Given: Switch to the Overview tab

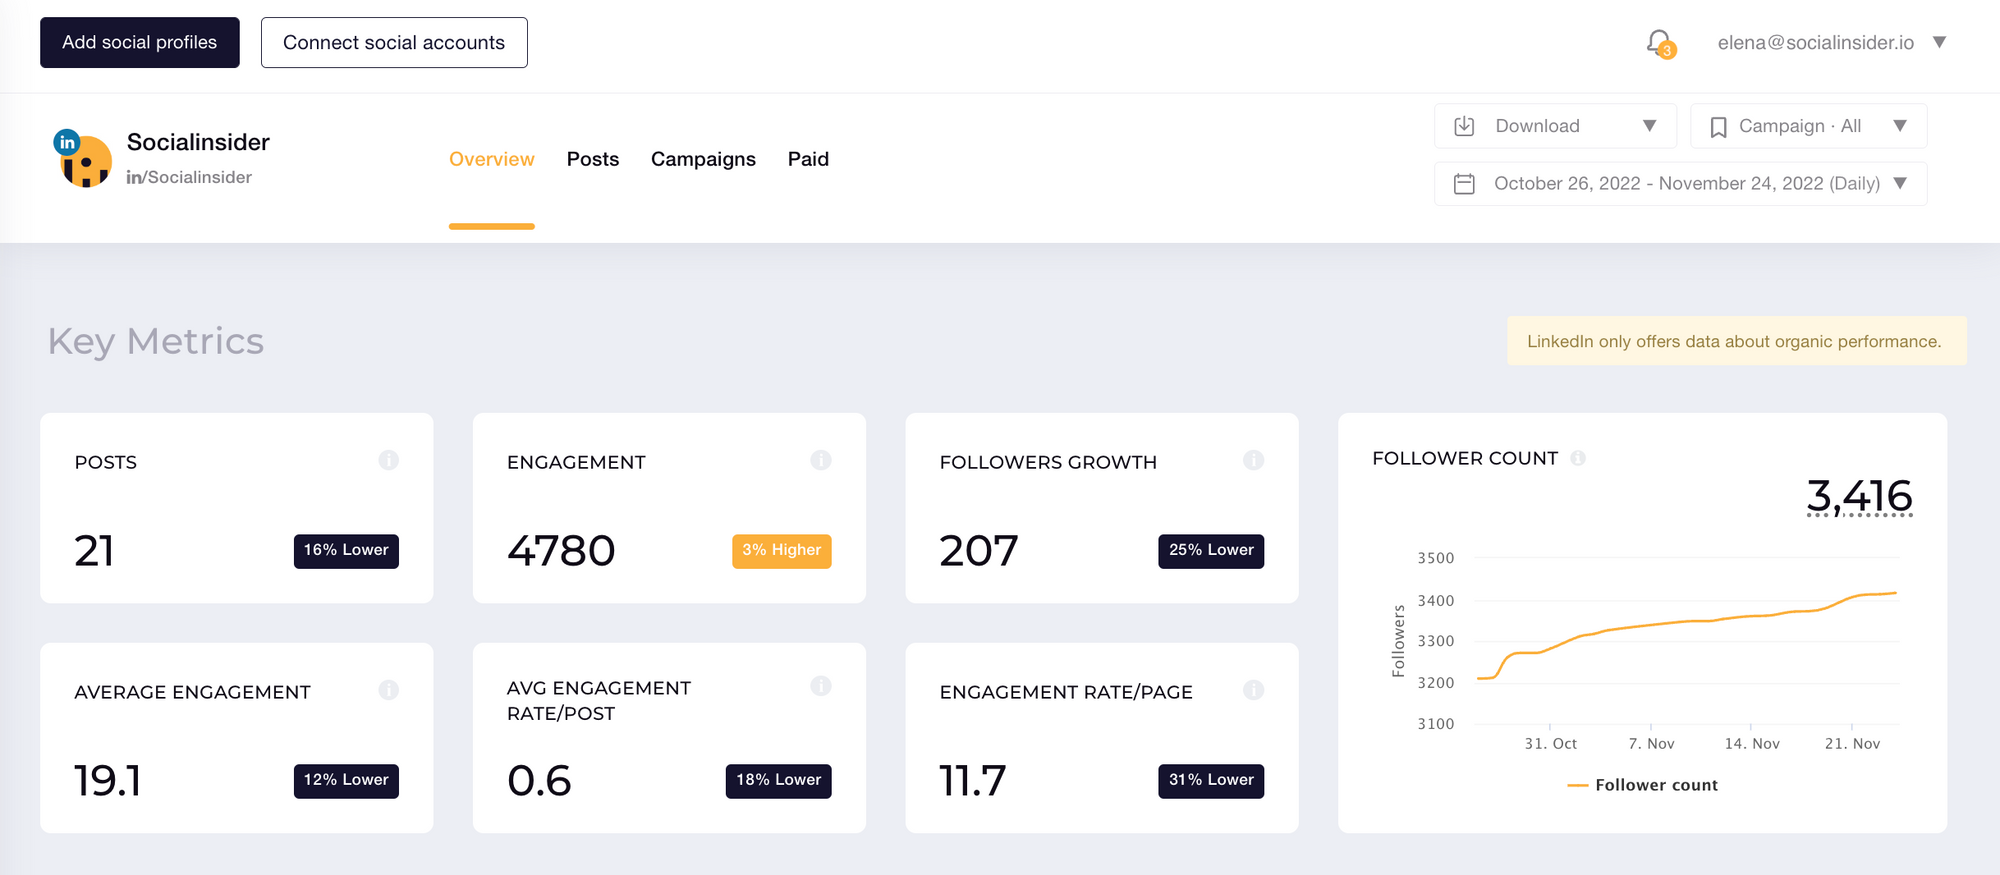Looking at the screenshot, I should (x=491, y=159).
